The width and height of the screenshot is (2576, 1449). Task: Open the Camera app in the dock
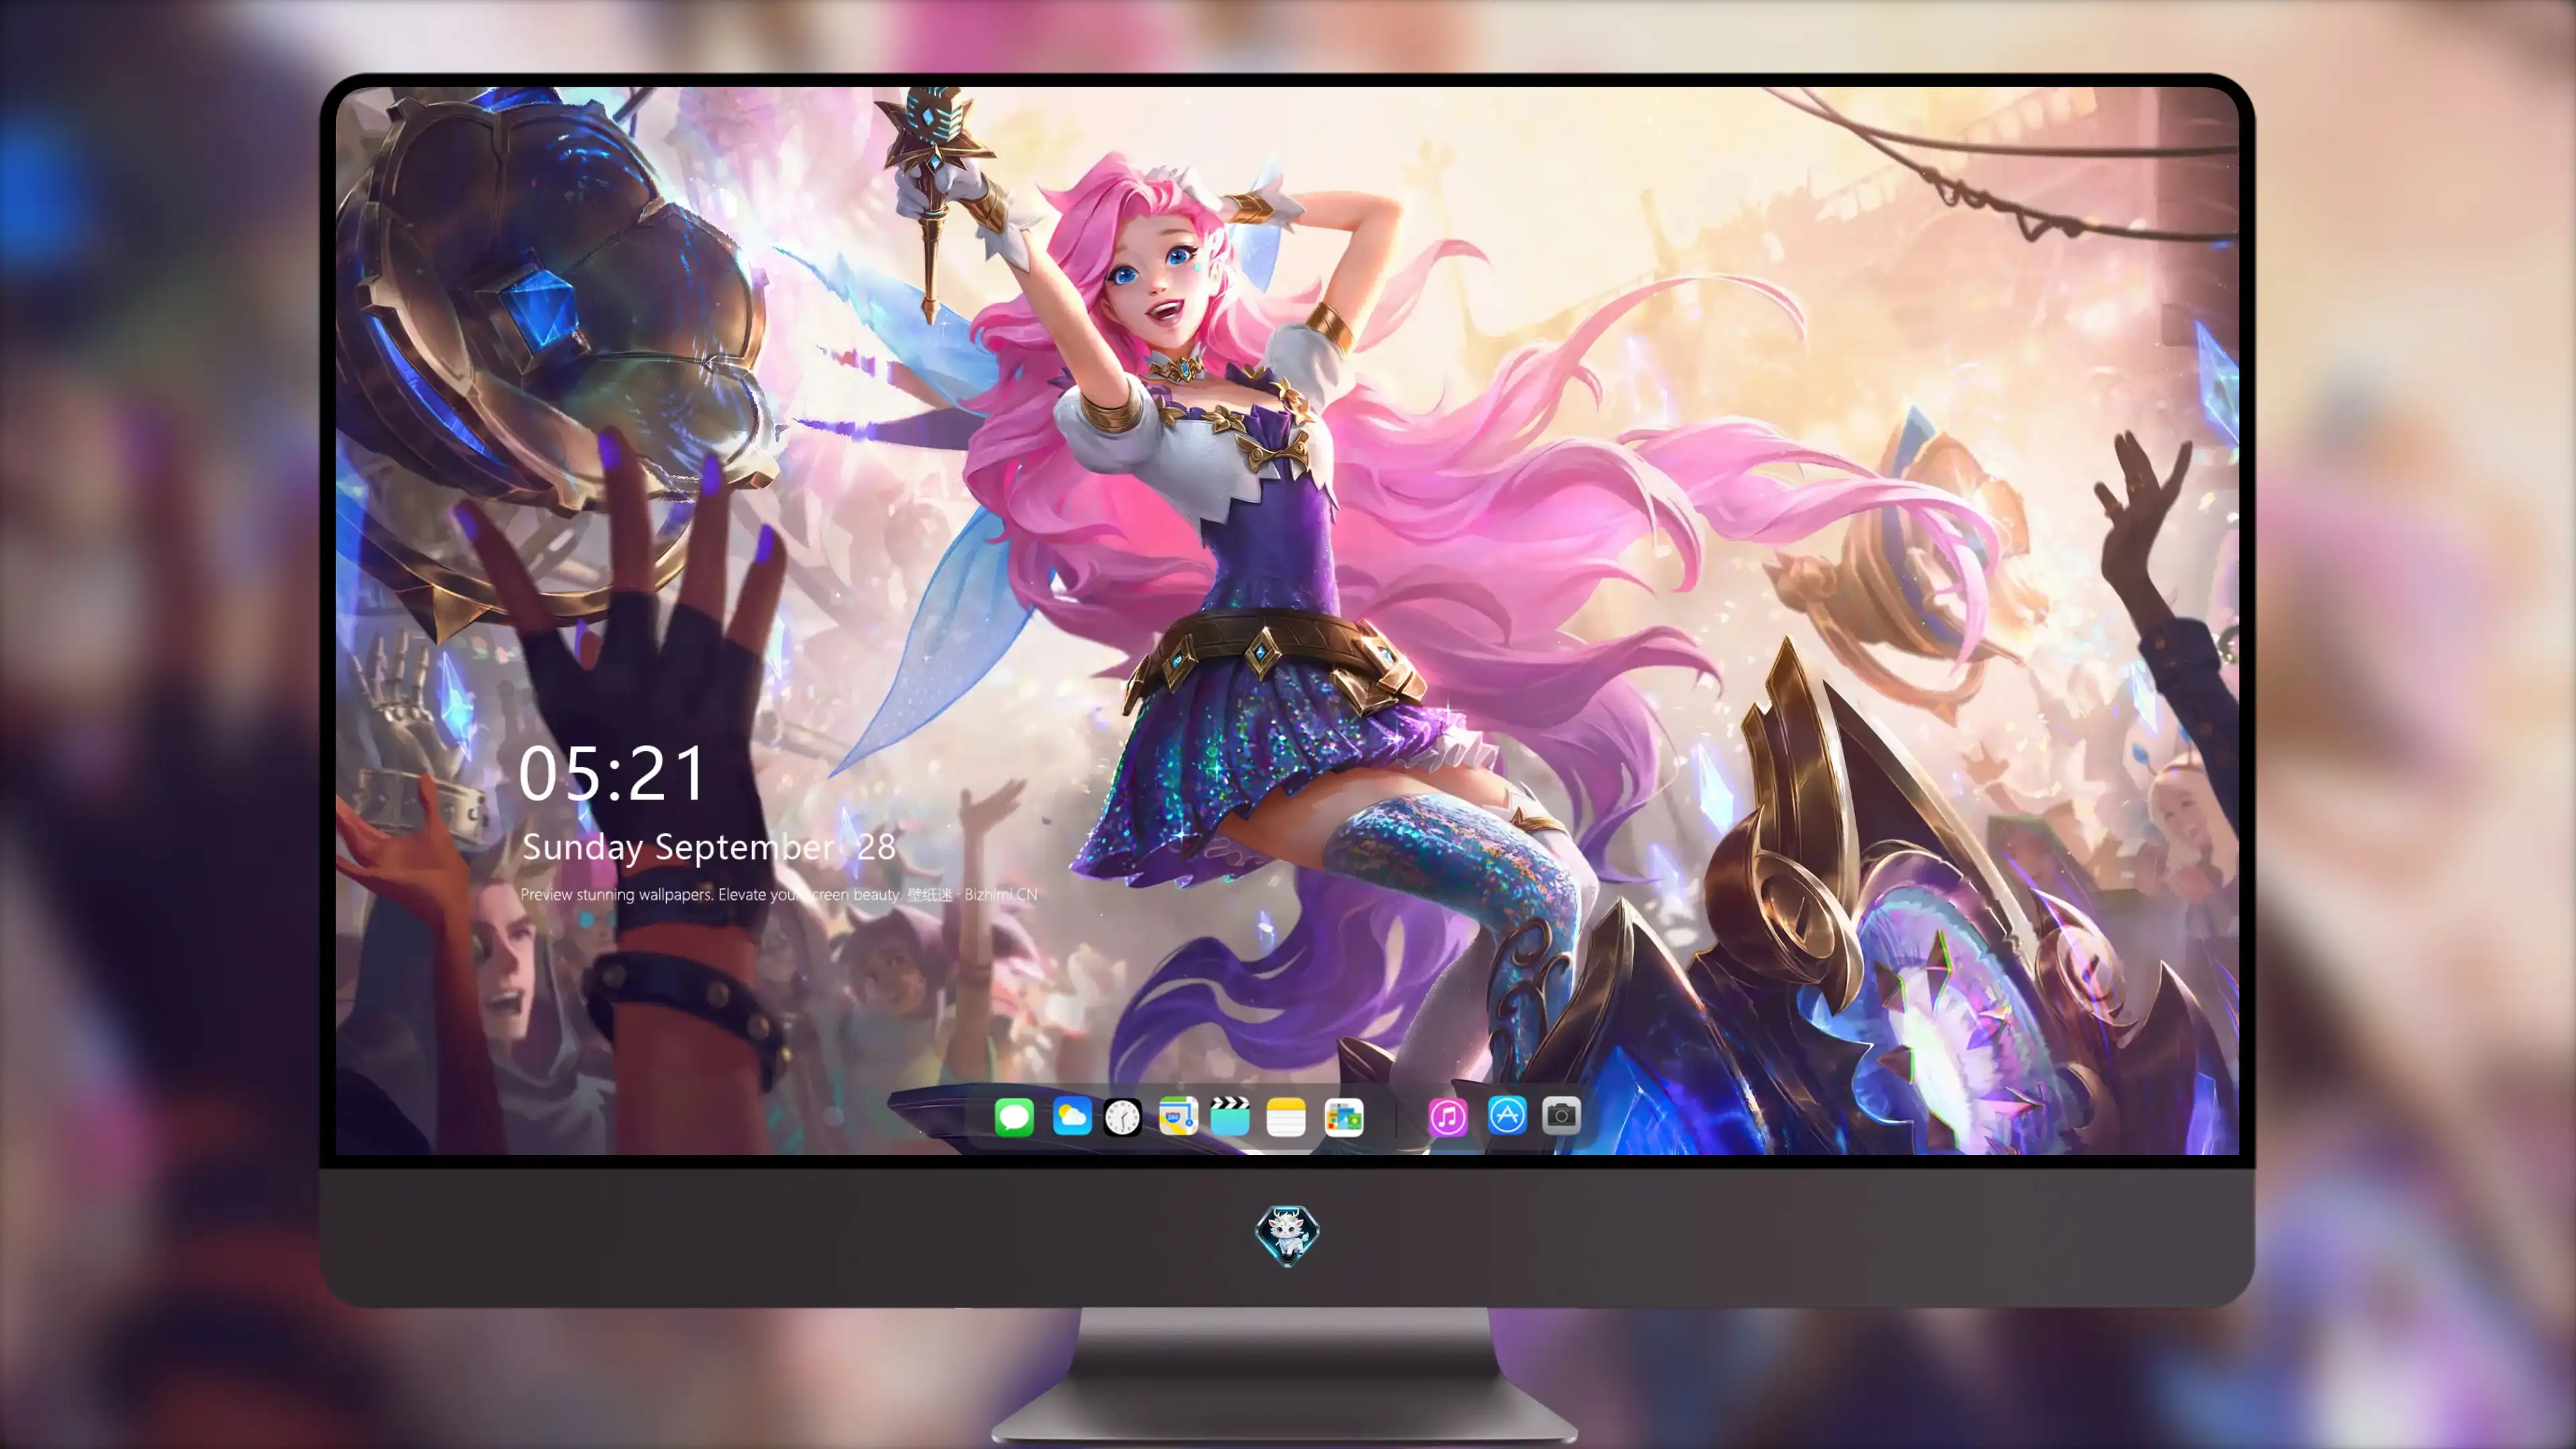(x=1561, y=1116)
